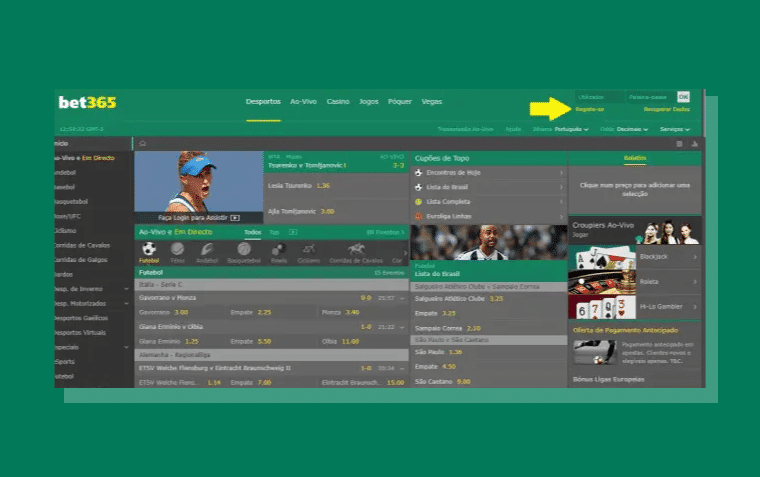Open Corridas de Galgos in sidebar
Screen dimensions: 760x477
click(x=93, y=260)
